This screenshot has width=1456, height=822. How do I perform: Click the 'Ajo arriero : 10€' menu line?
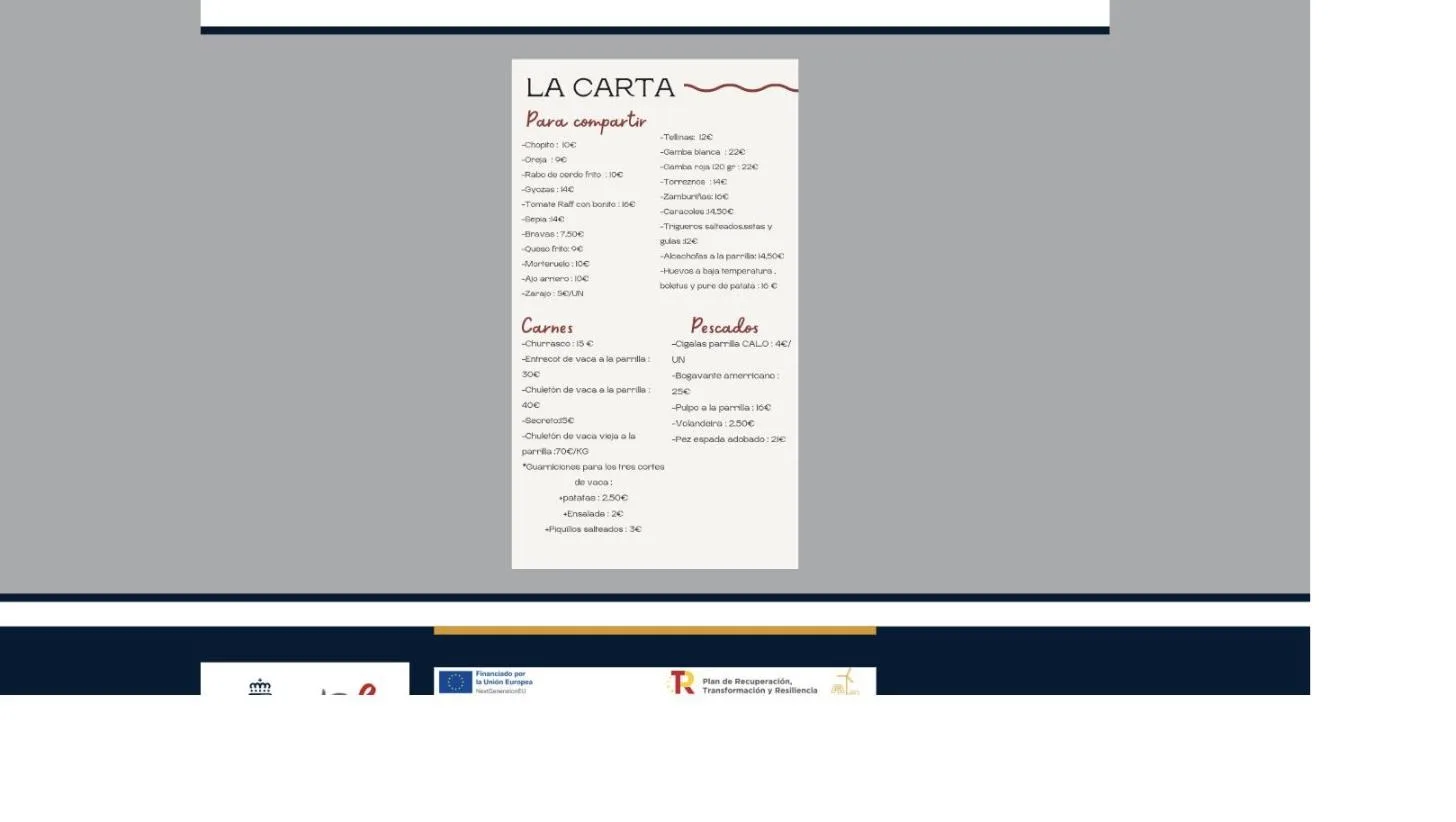coord(555,279)
